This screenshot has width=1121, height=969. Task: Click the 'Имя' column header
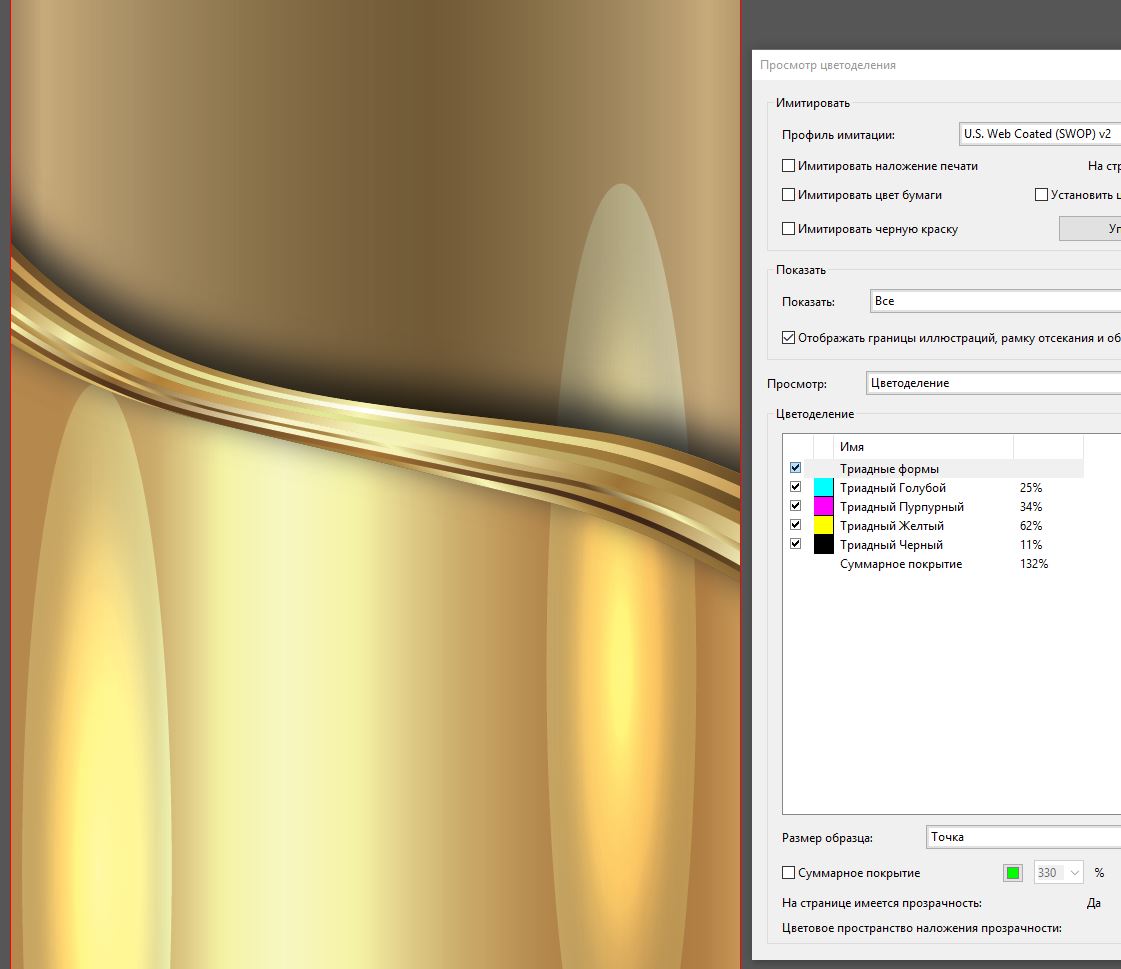point(923,446)
